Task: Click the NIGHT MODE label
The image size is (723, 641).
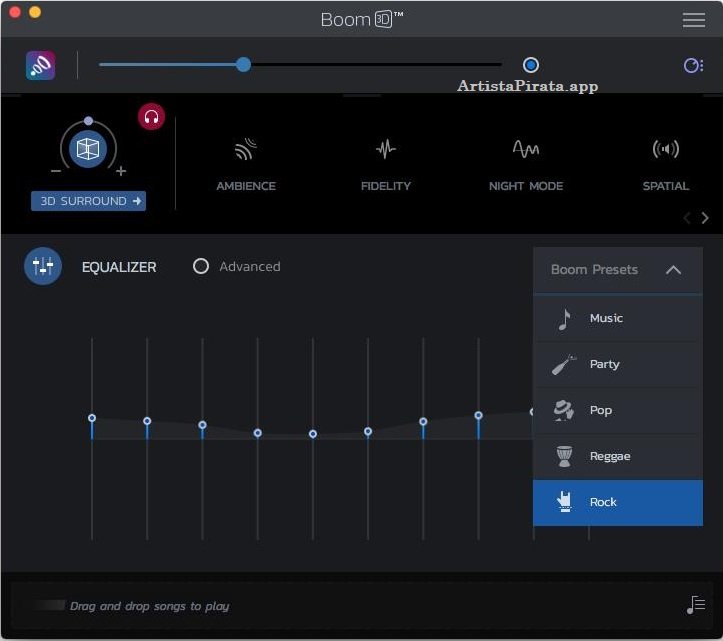Action: 526,186
